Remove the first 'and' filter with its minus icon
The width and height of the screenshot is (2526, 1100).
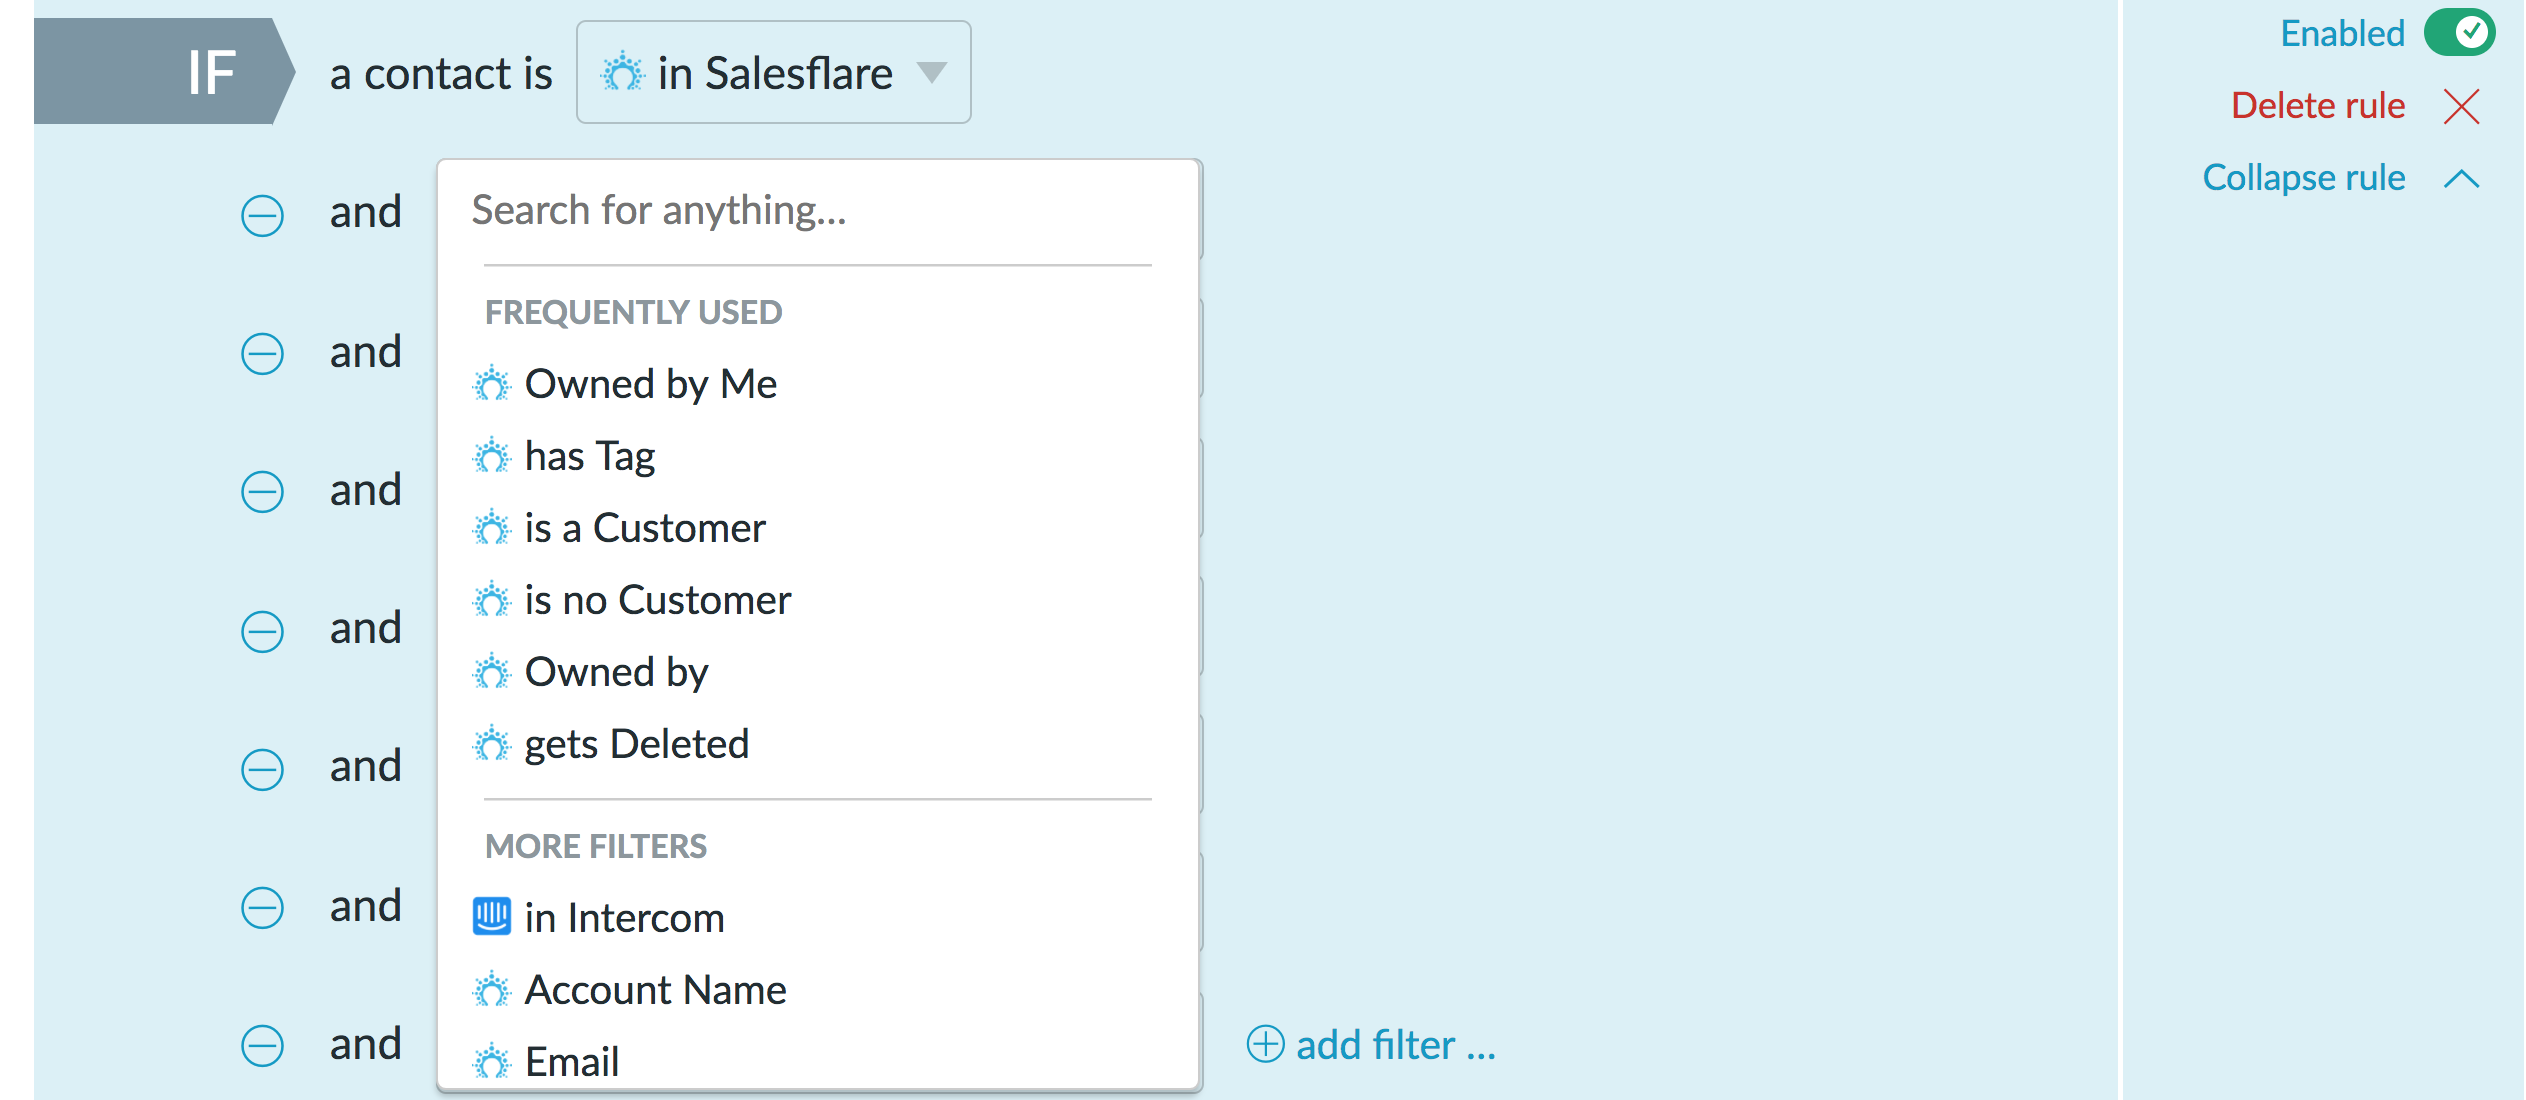[262, 215]
